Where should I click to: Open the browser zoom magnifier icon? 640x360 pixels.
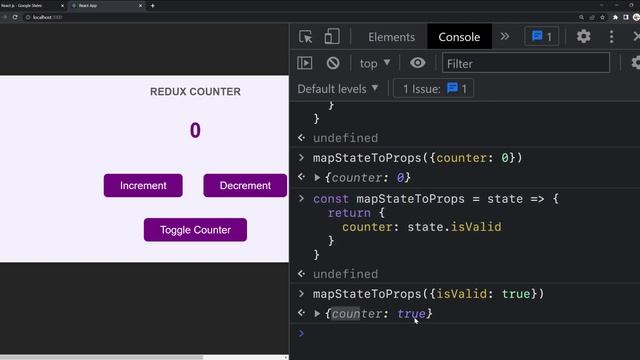(581, 17)
